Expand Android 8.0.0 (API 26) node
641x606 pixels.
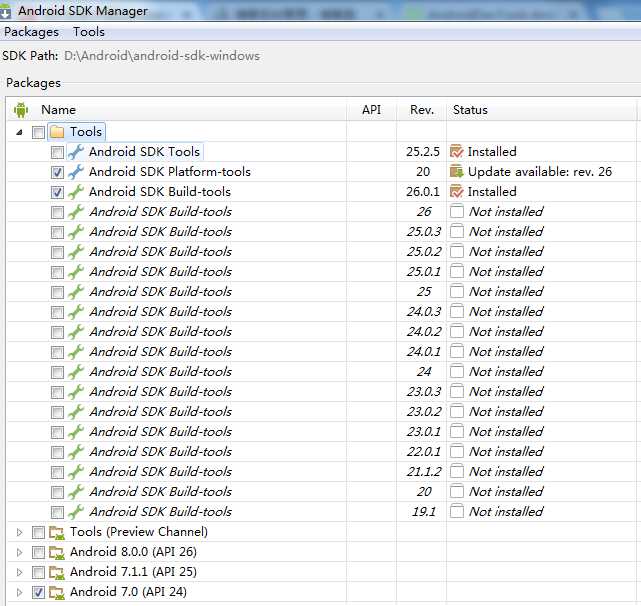19,552
